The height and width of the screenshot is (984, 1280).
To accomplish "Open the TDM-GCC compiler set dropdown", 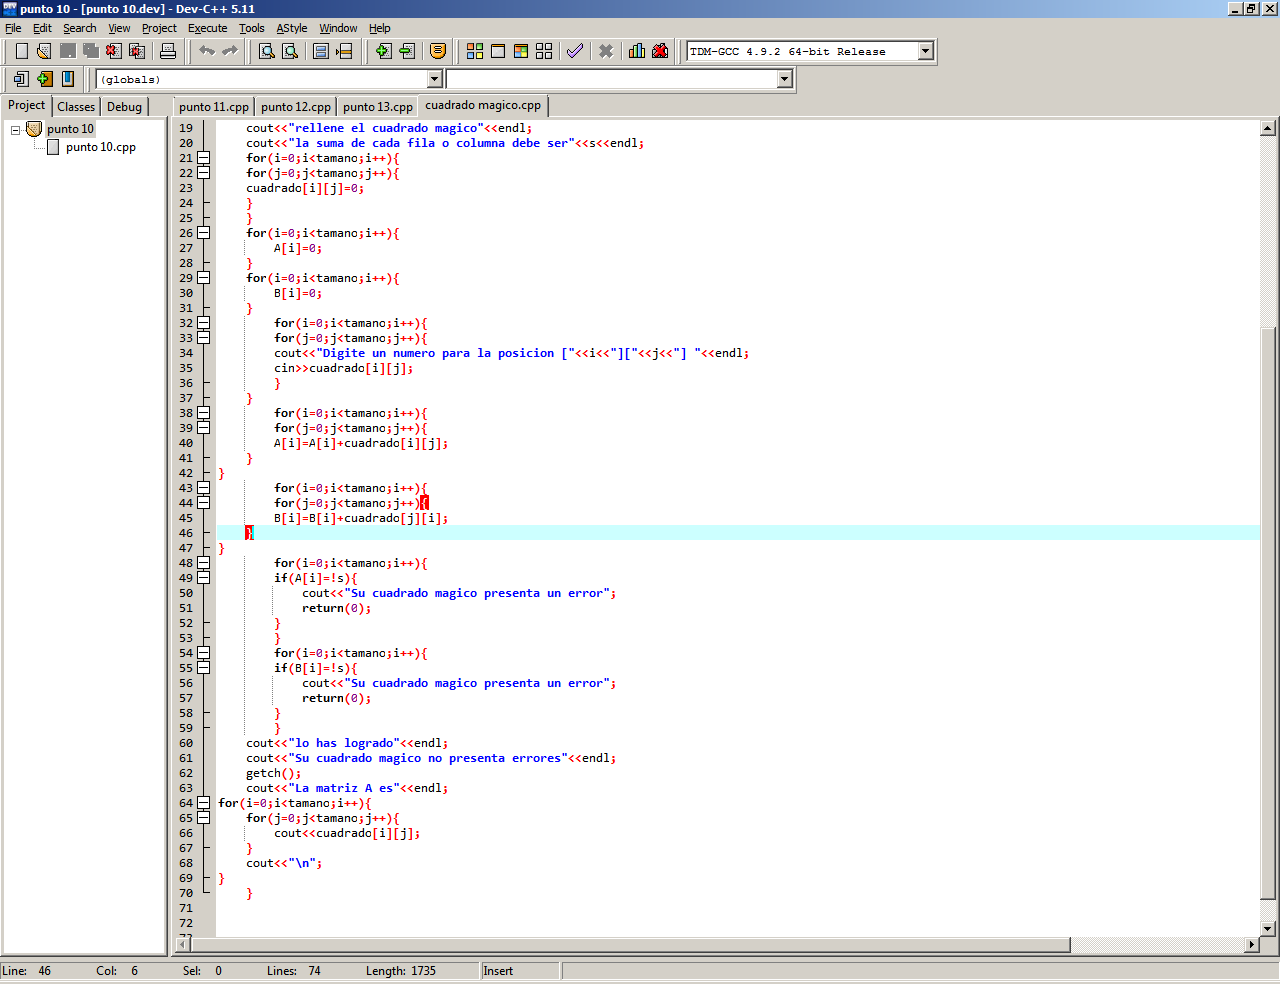I will pos(925,51).
